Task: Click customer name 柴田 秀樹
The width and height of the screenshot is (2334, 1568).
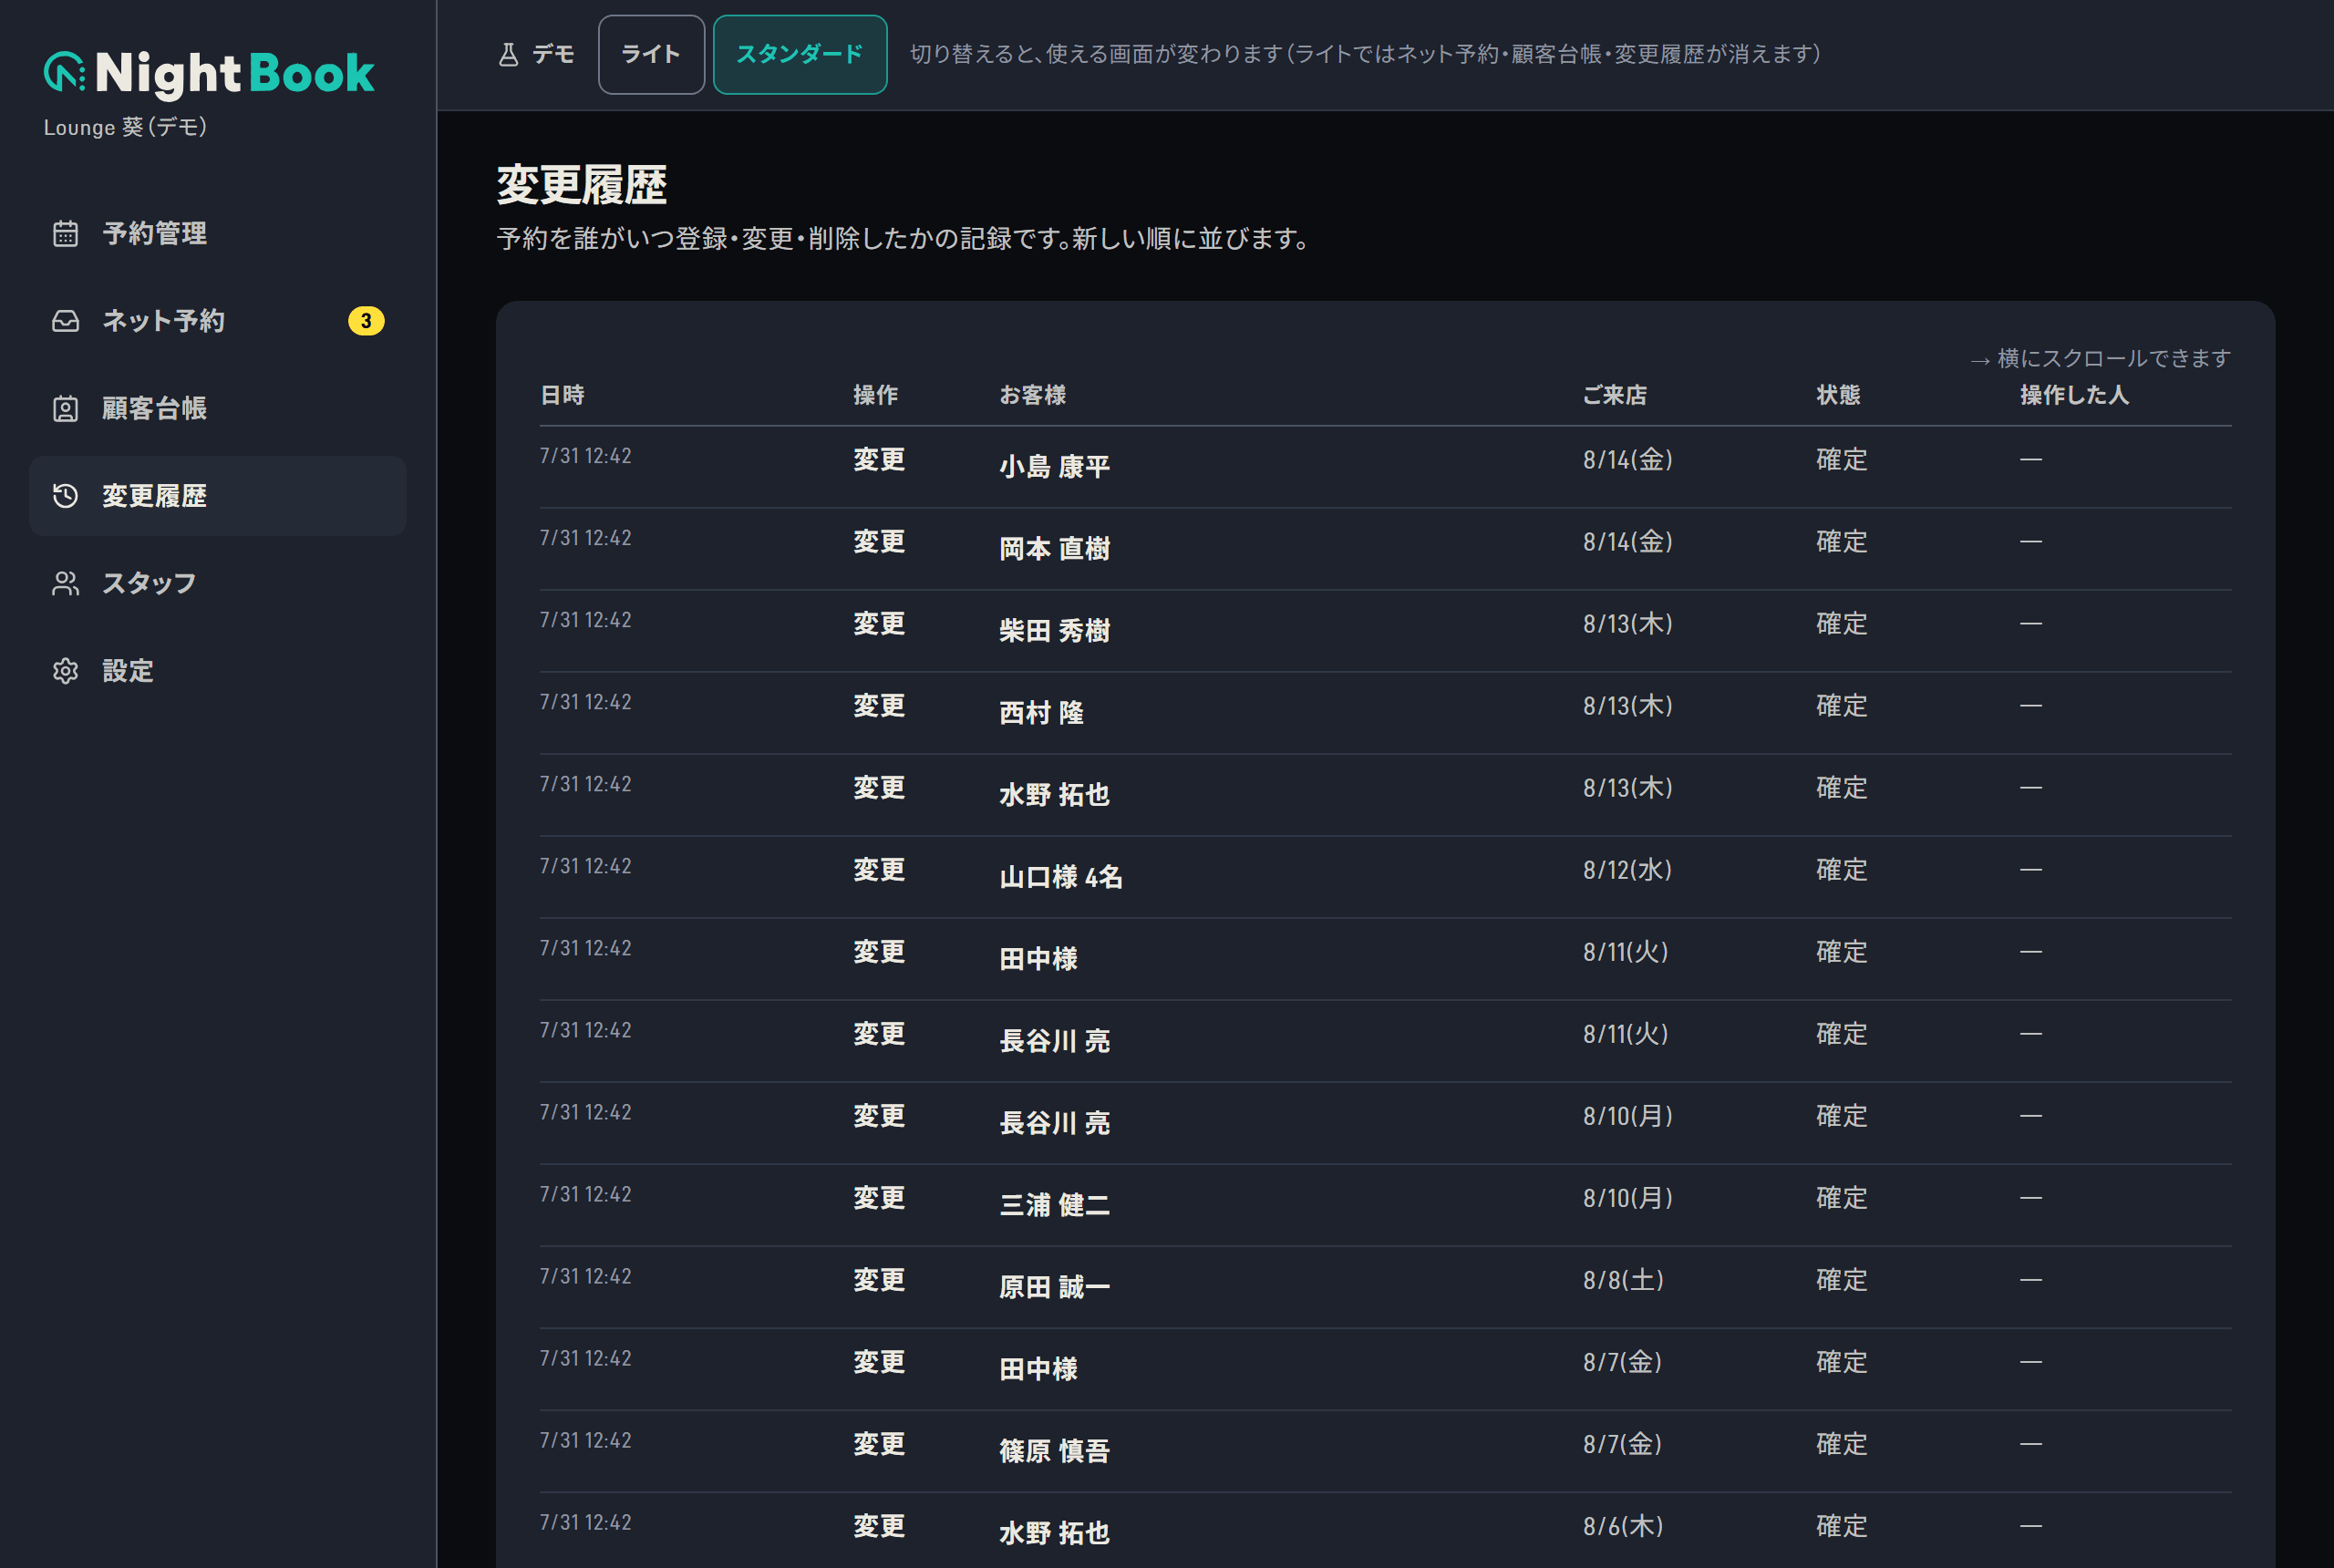Action: coord(1054,631)
